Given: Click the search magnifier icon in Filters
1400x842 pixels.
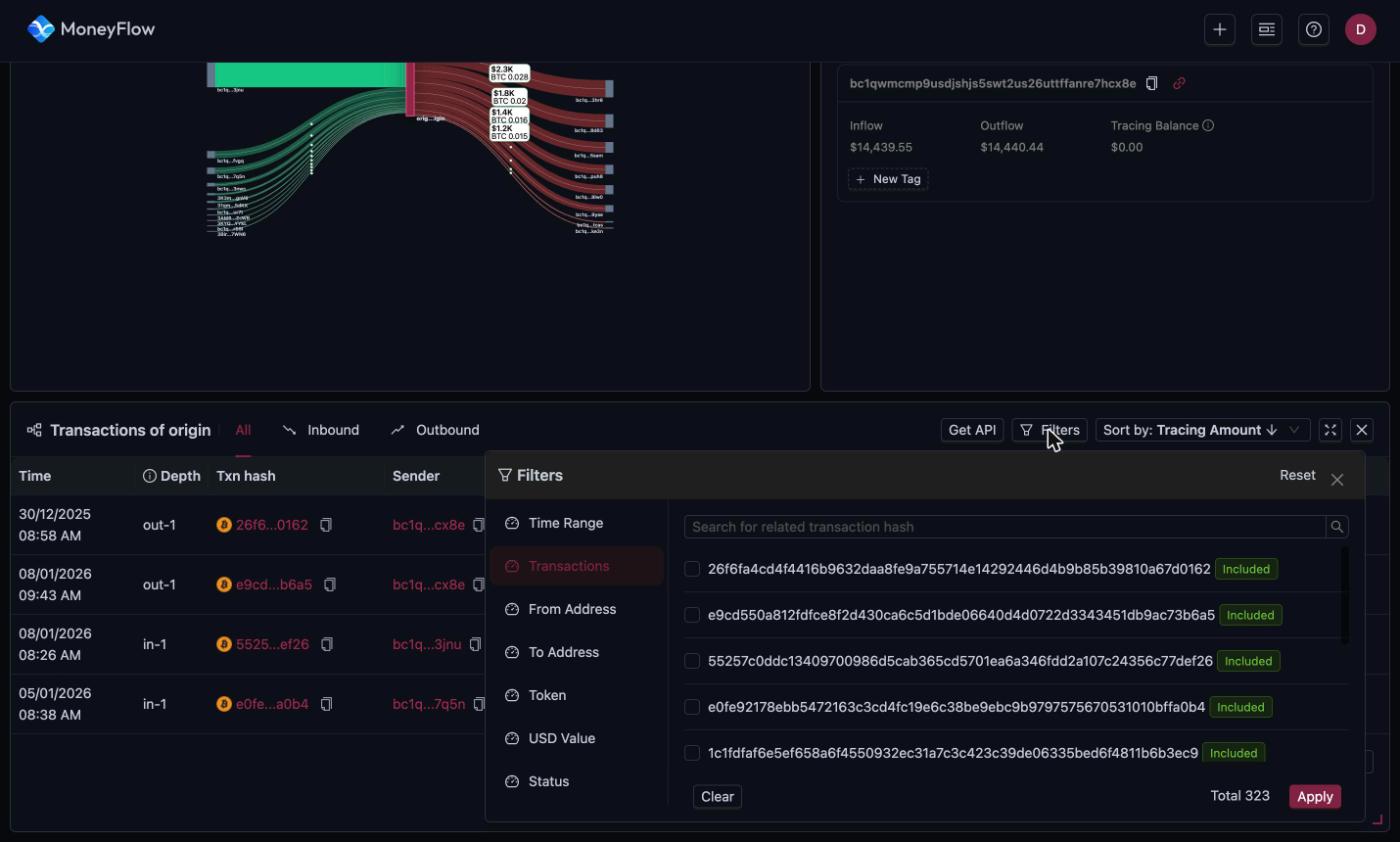Looking at the screenshot, I should [1337, 527].
